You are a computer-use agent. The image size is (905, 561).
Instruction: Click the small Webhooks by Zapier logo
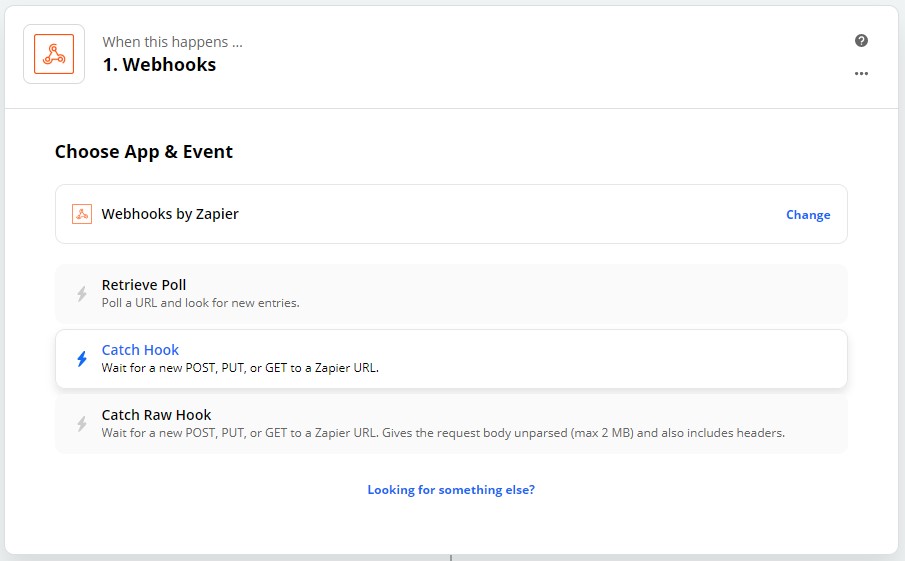point(82,214)
